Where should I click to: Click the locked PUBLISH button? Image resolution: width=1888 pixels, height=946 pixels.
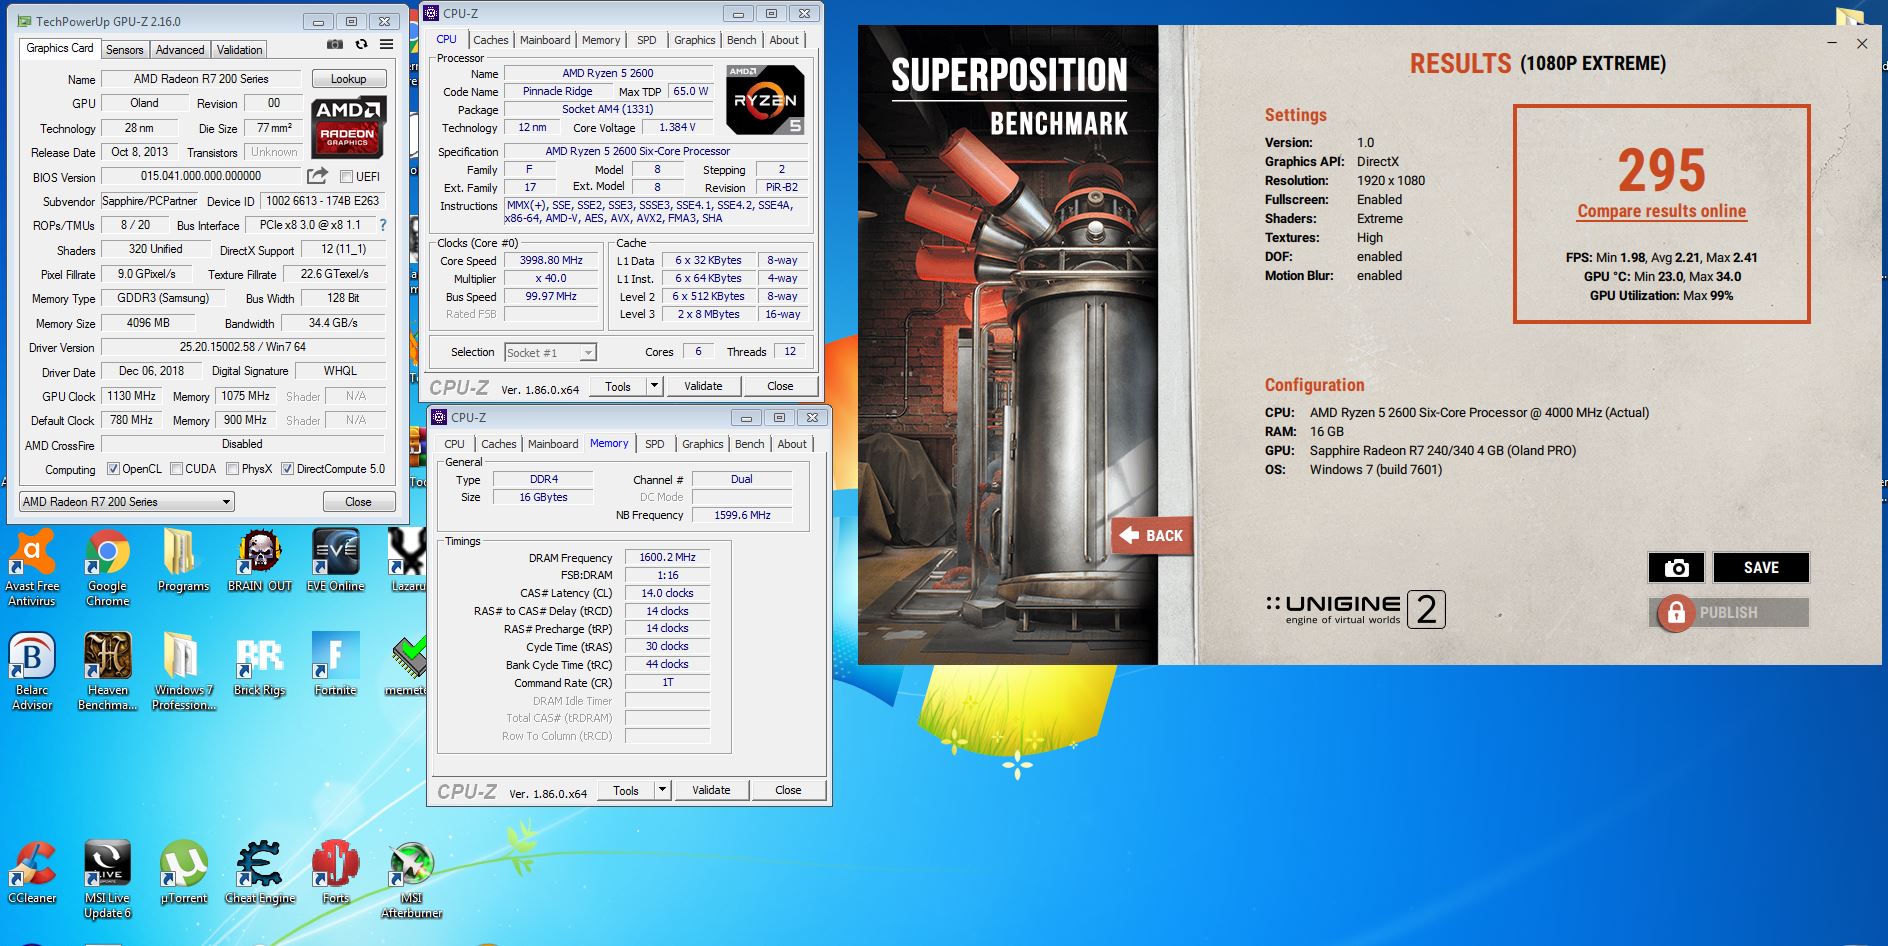[x=1729, y=612]
